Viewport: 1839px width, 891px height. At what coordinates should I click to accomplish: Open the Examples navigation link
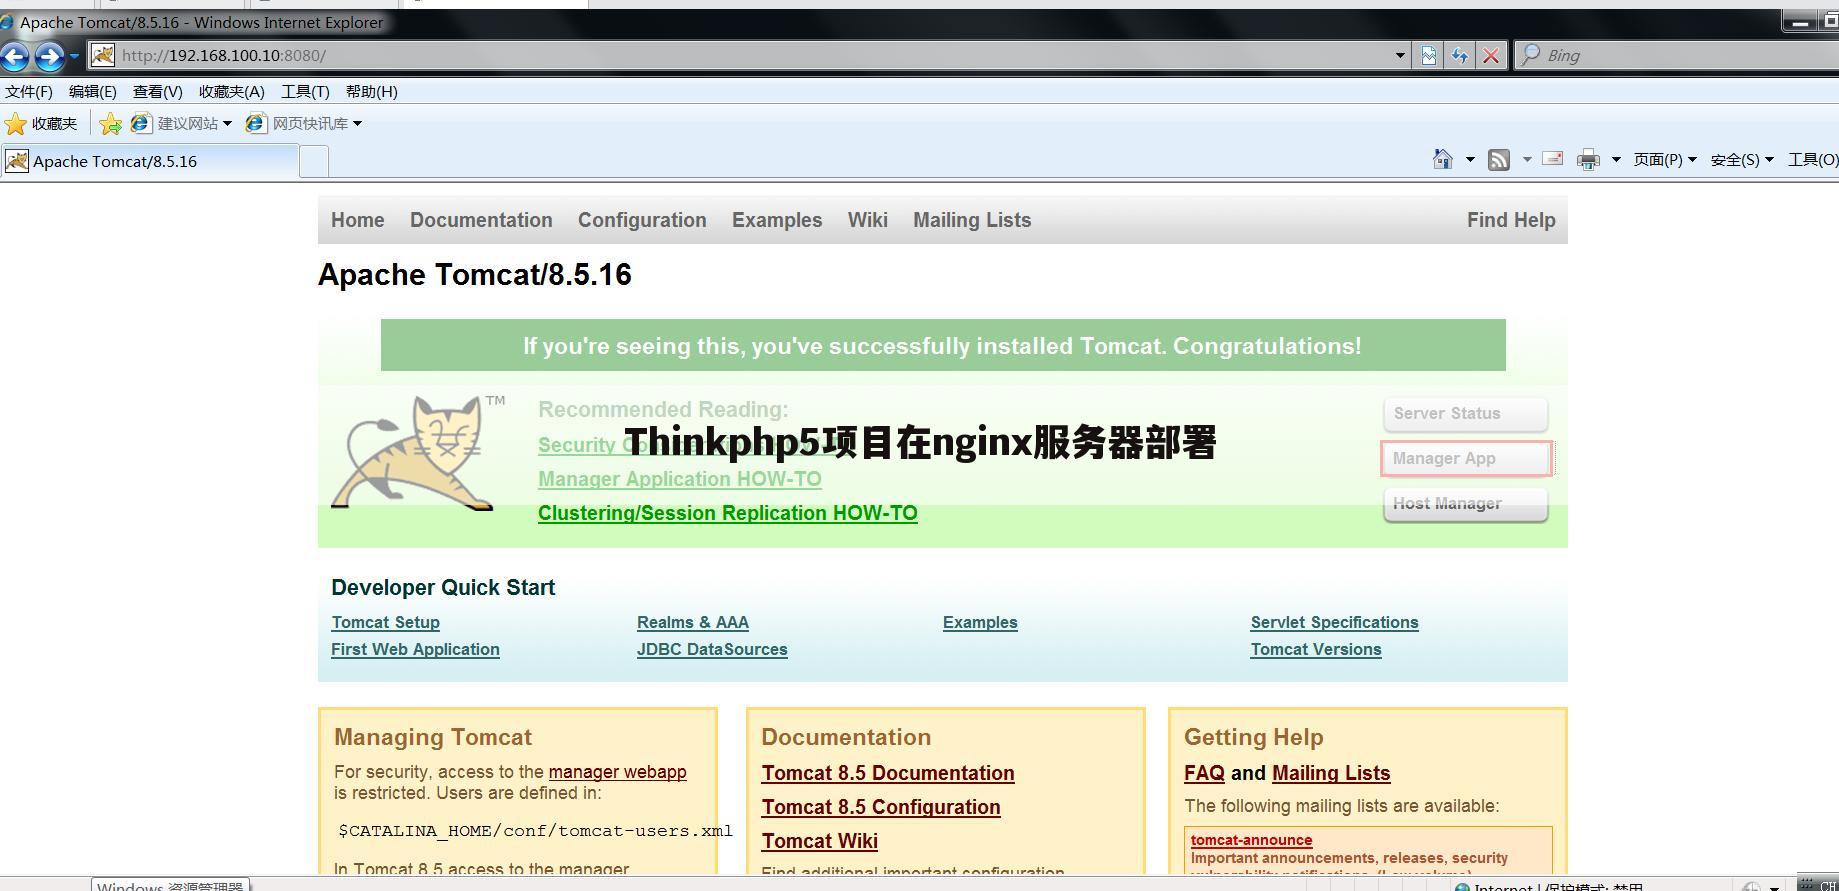click(777, 220)
